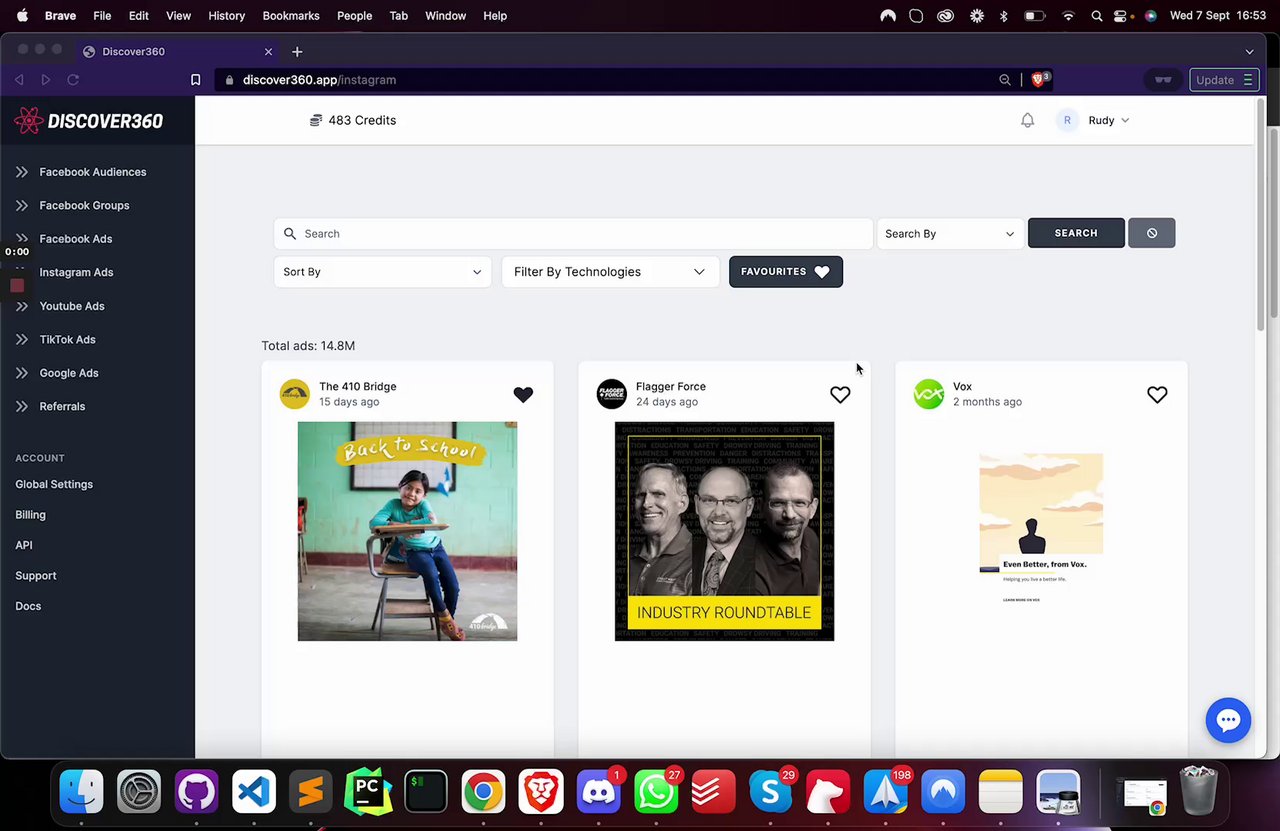Click the browser Update button
1280x831 pixels.
click(x=1224, y=80)
